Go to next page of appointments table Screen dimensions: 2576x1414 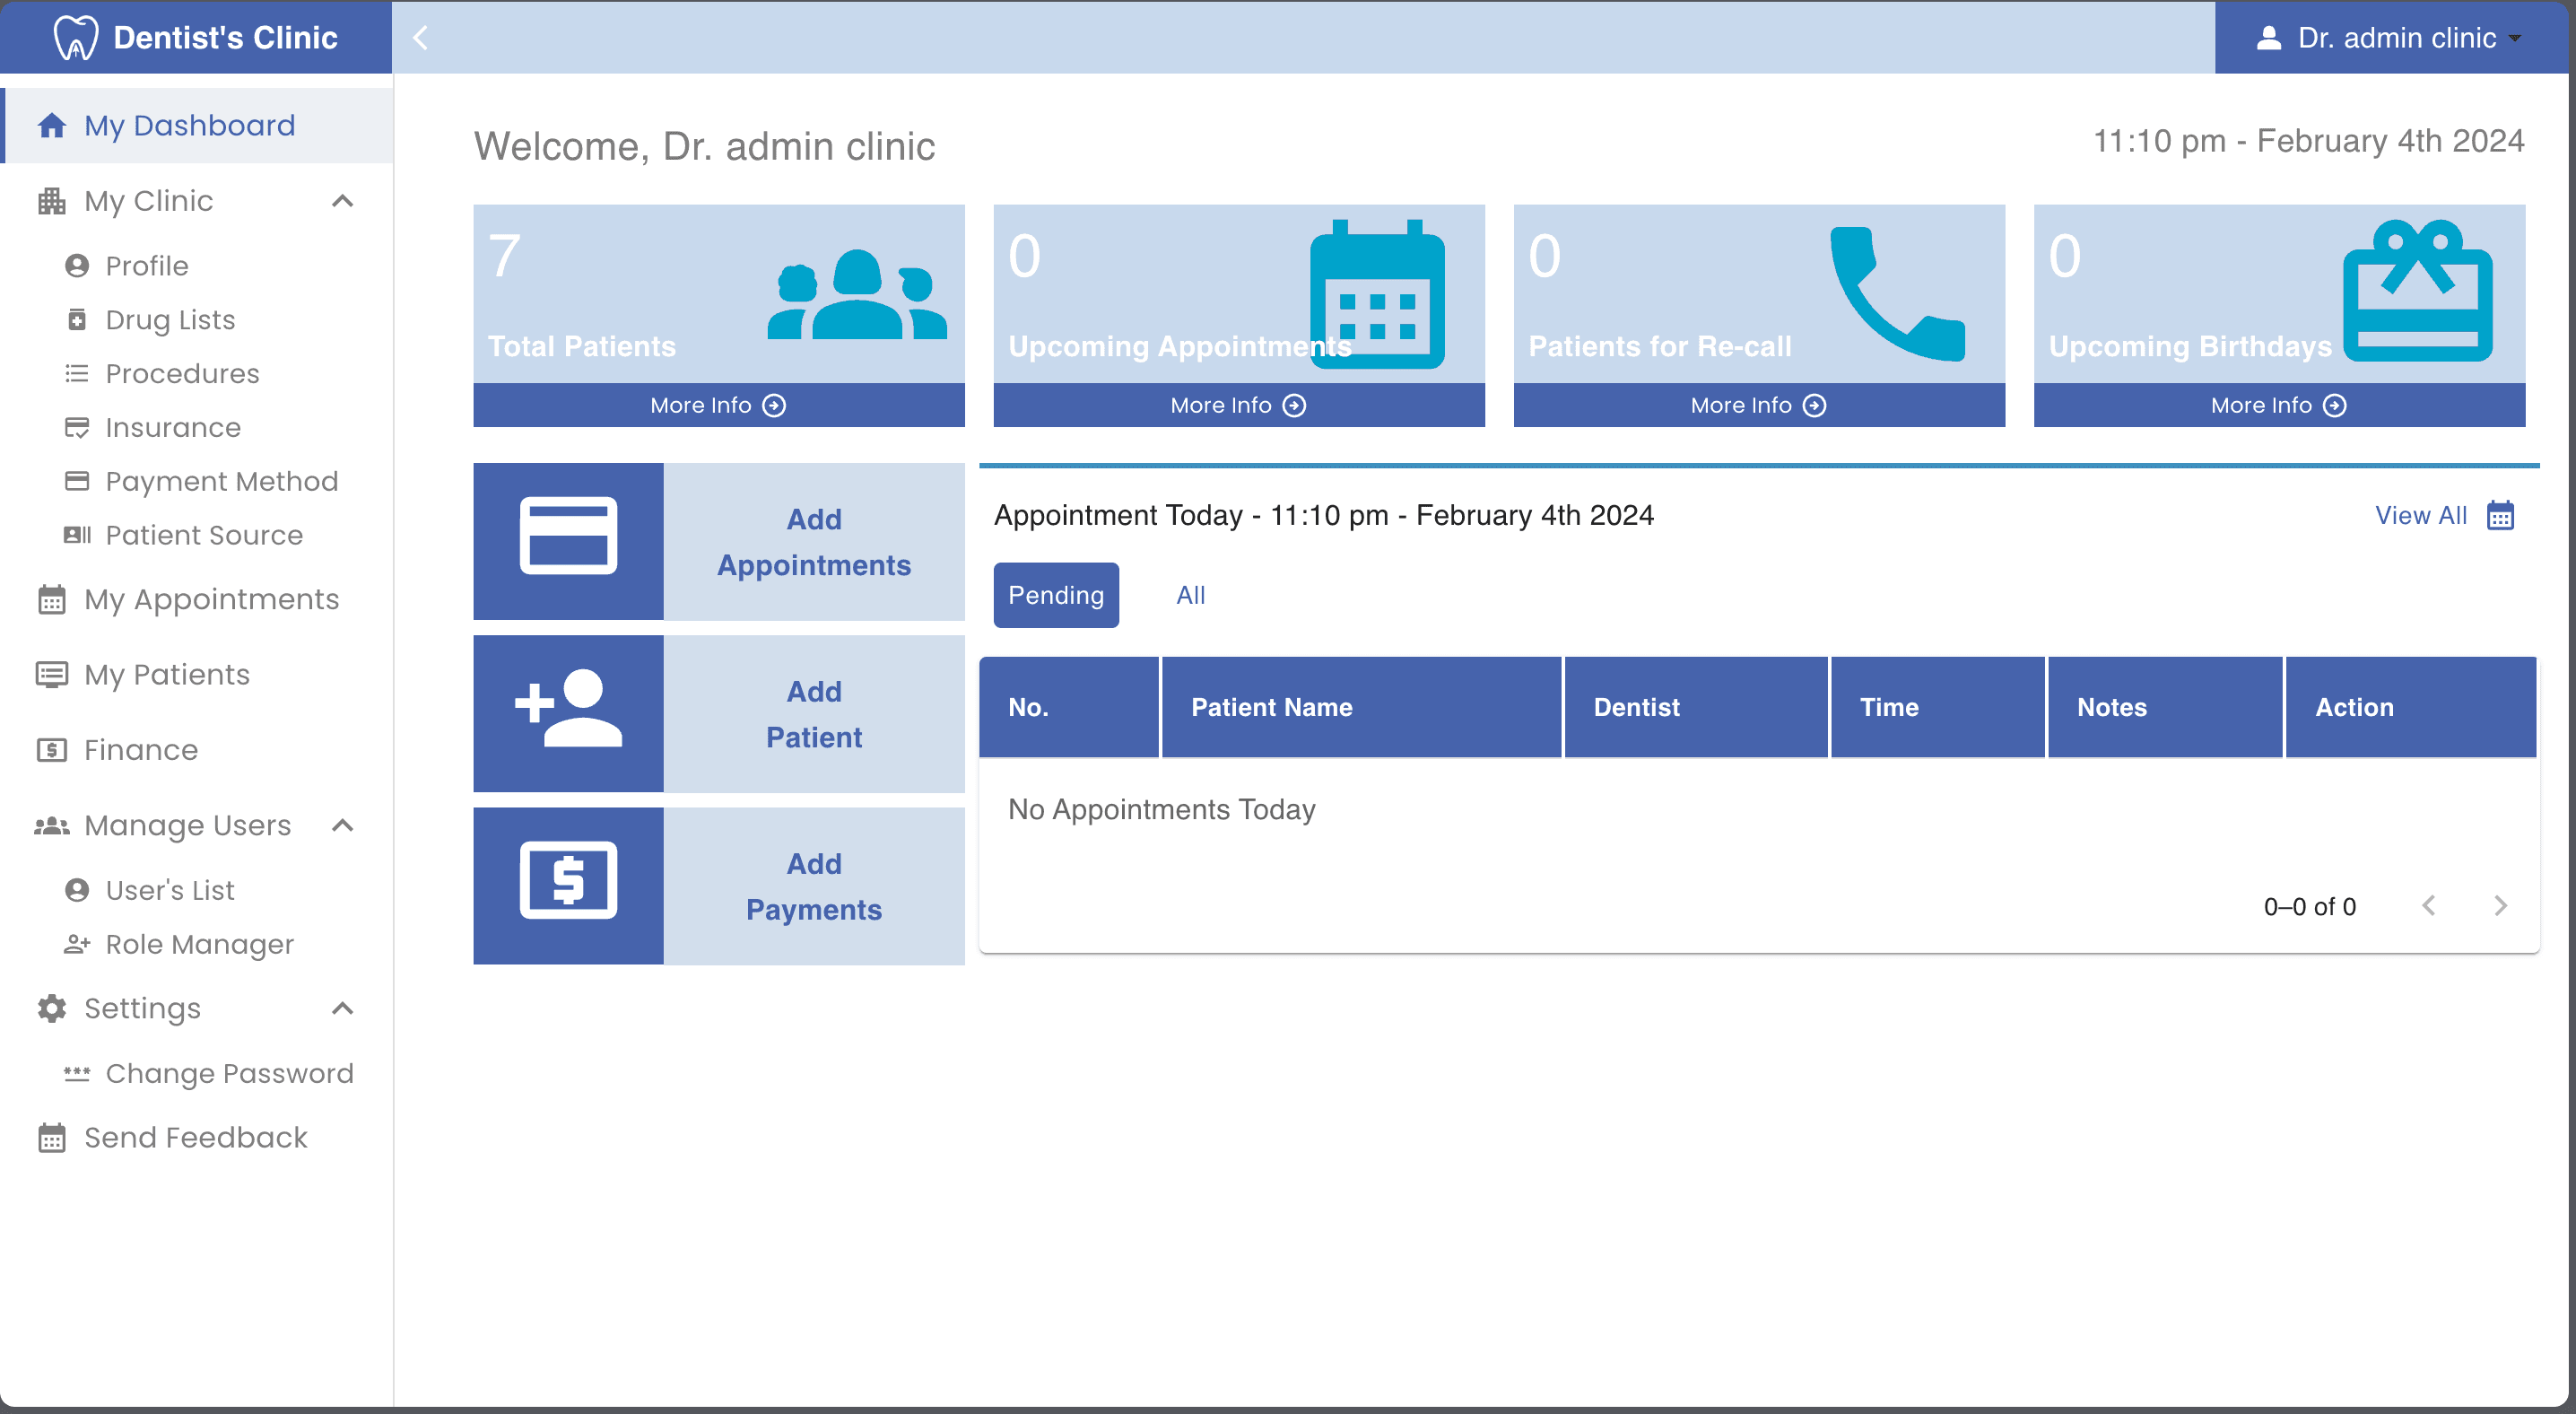point(2500,906)
